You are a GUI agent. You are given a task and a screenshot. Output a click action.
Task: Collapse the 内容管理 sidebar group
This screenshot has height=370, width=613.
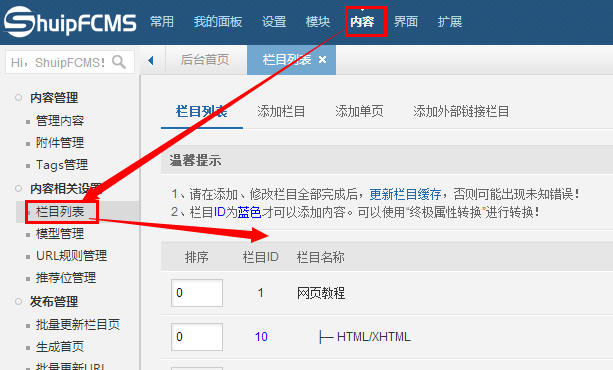(x=54, y=98)
